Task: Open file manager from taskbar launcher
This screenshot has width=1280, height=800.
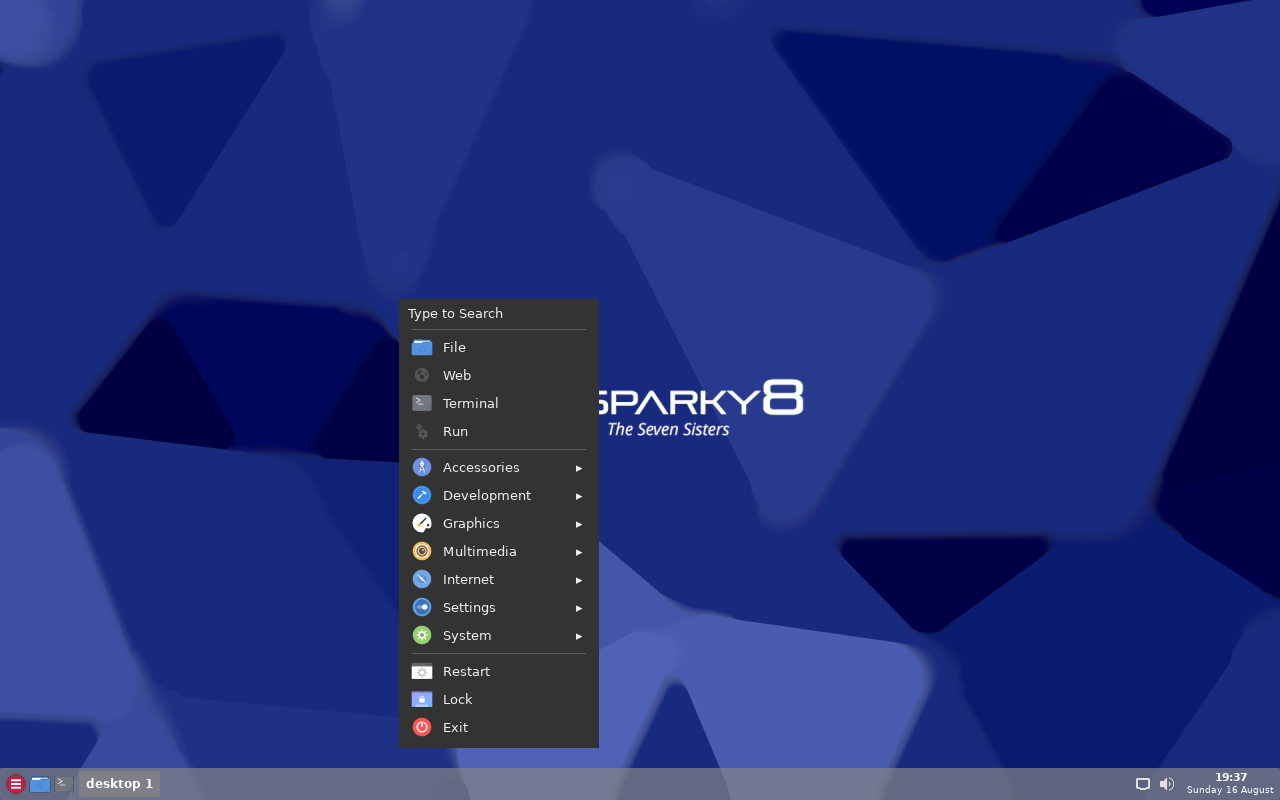Action: (x=40, y=784)
